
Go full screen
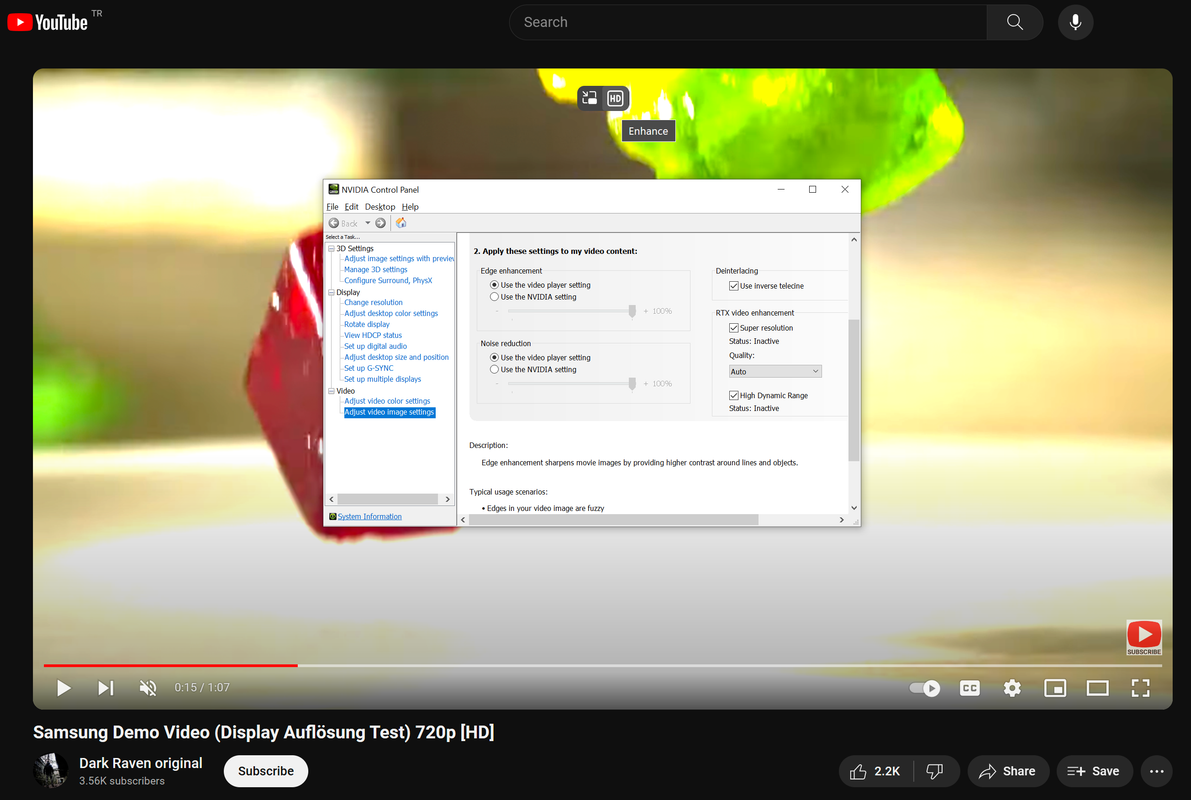(1140, 688)
